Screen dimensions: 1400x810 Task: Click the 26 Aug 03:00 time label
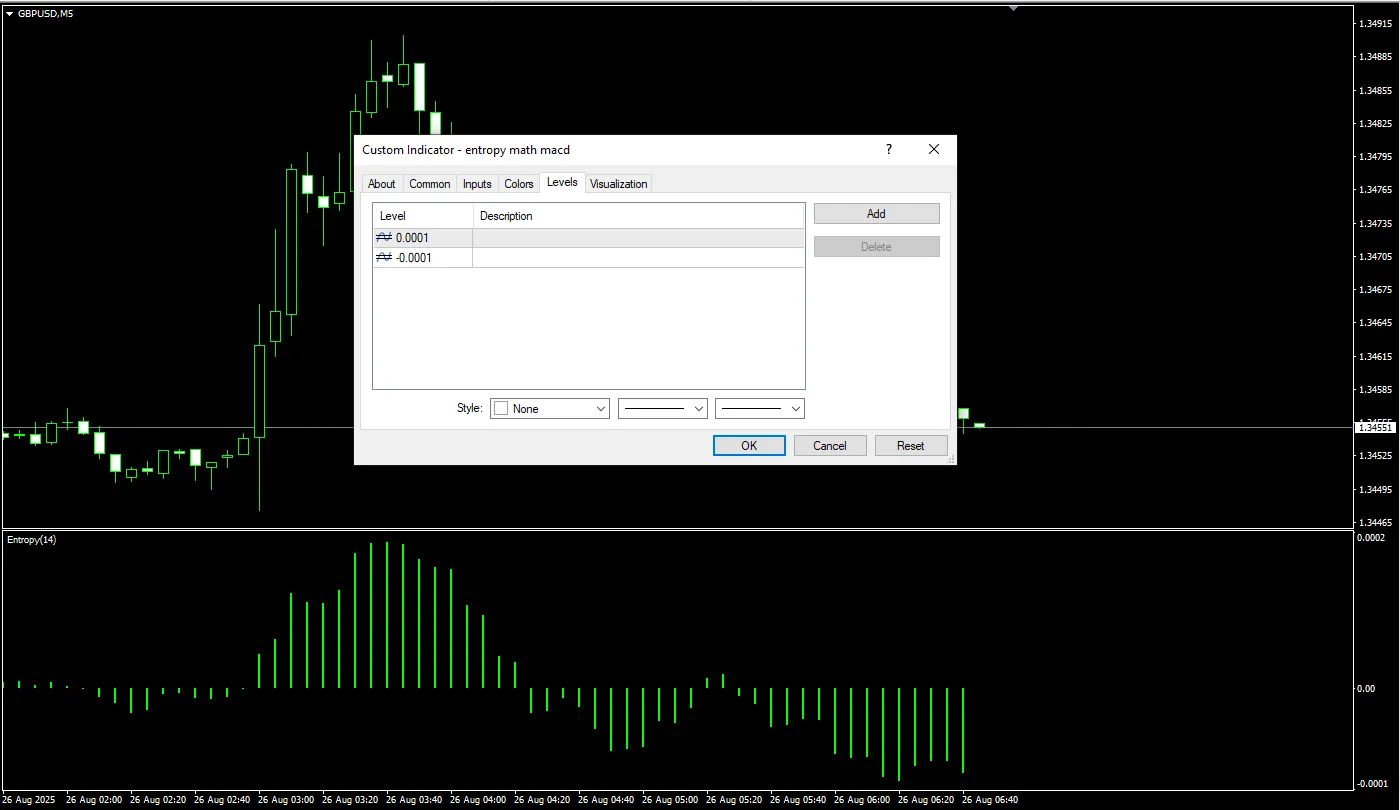285,800
